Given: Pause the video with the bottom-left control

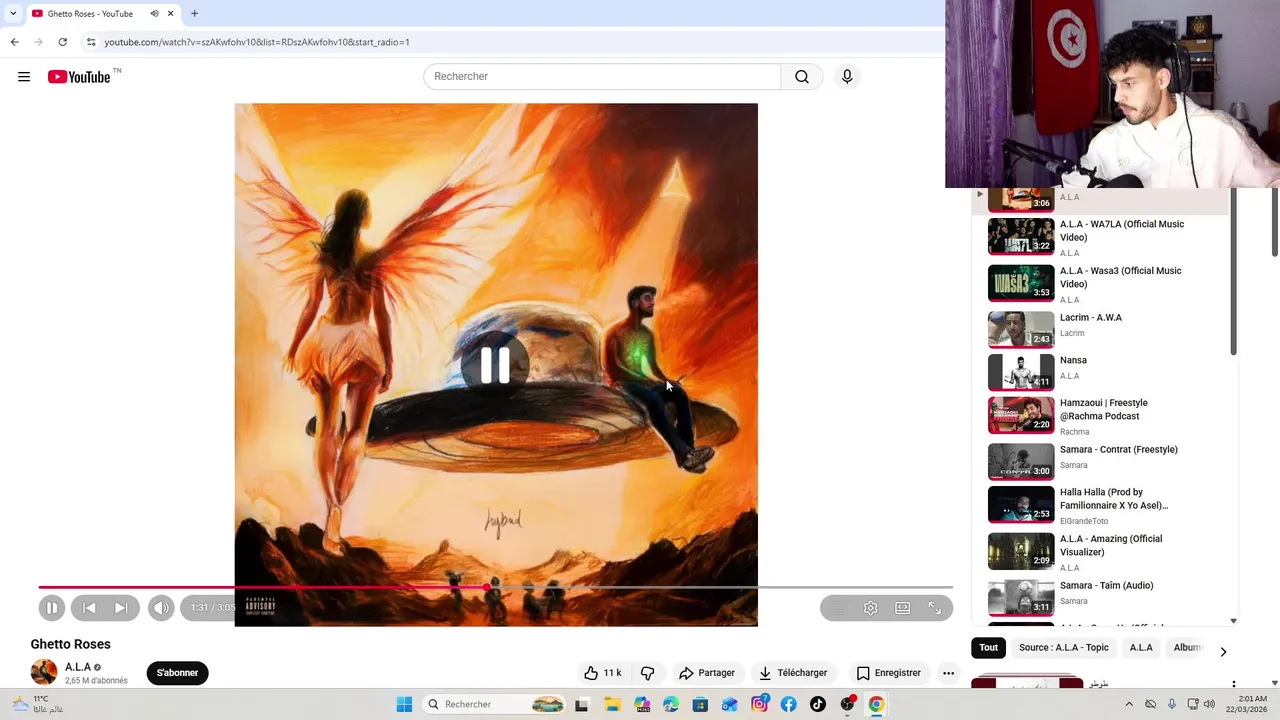Looking at the screenshot, I should (x=52, y=608).
